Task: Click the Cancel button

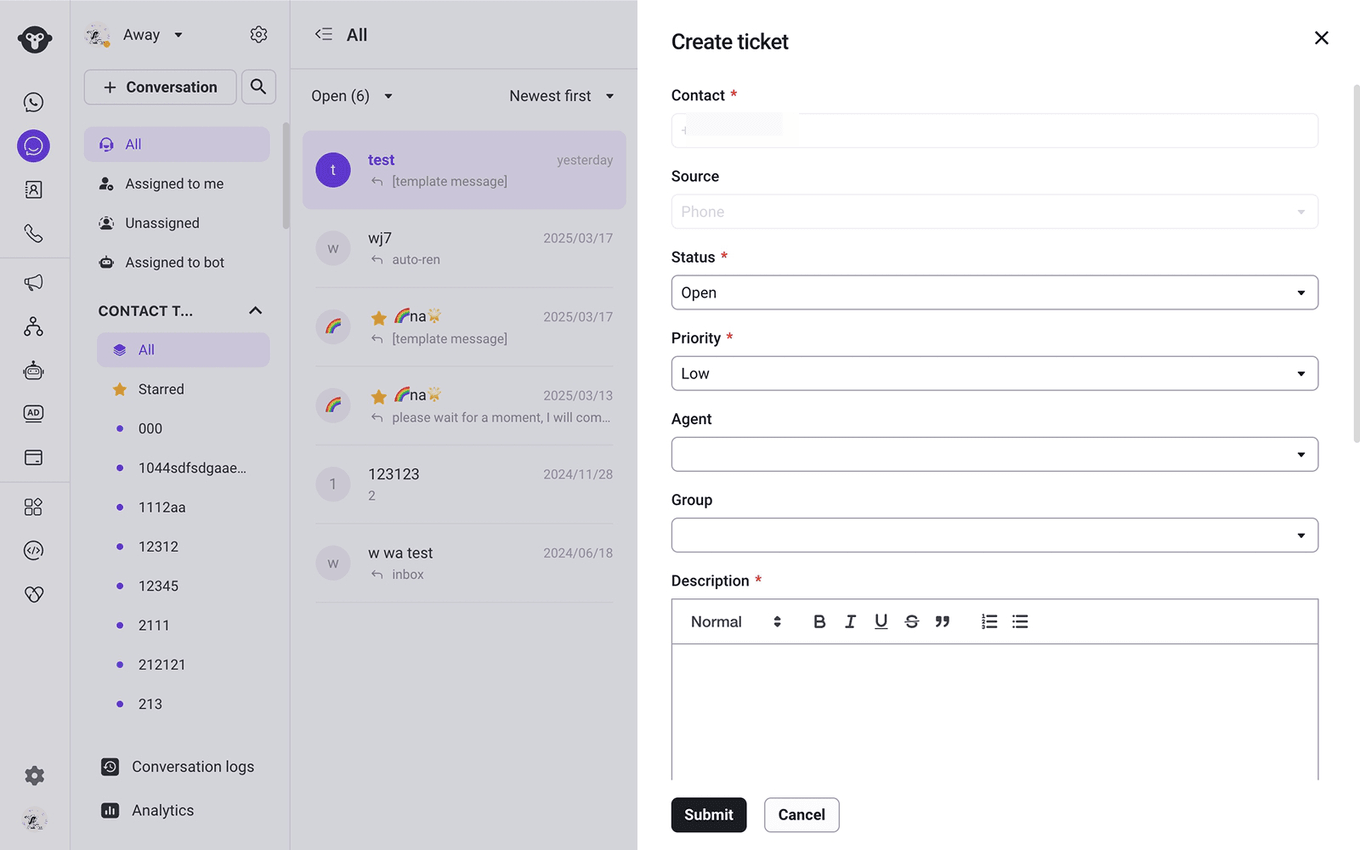Action: [x=802, y=815]
